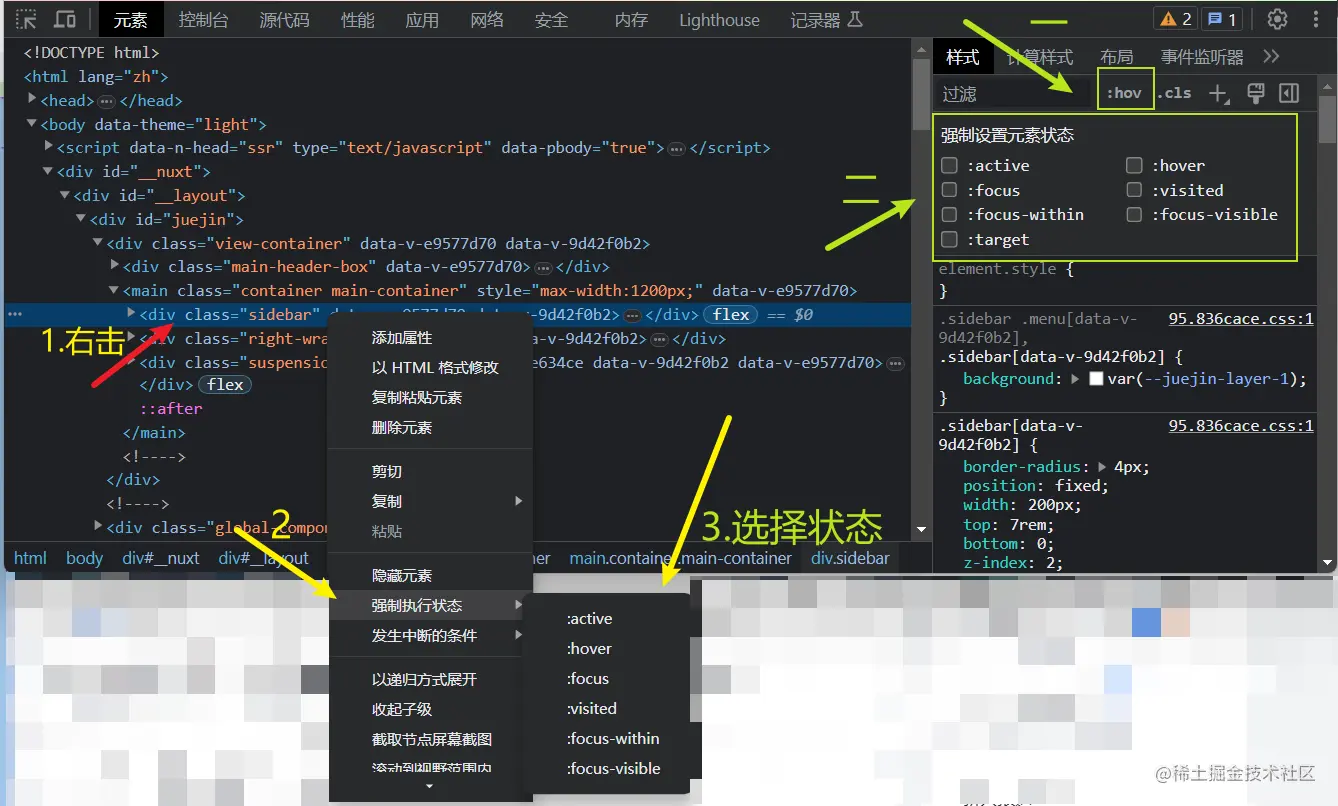Viewport: 1338px width, 806px height.
Task: Collapse the div id __nuxt node
Action: (49, 171)
